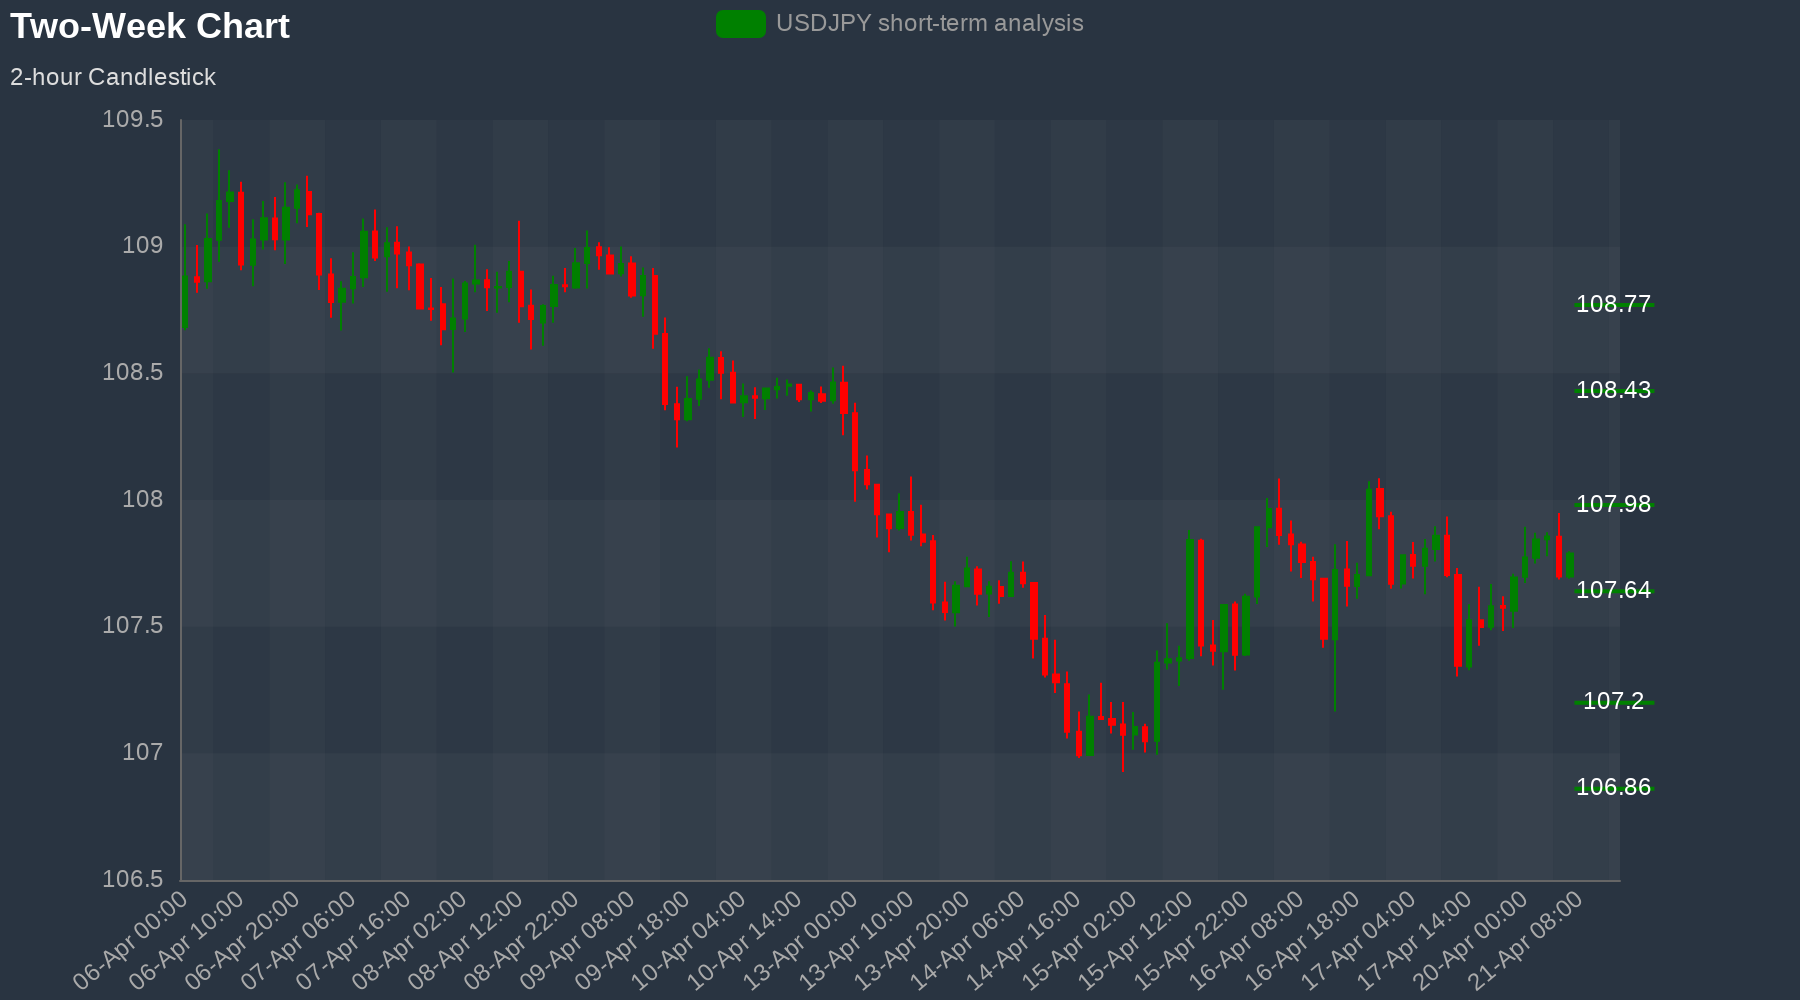The width and height of the screenshot is (1800, 1000).
Task: Click the 2-hour Candlestick subtitle
Action: click(x=113, y=77)
